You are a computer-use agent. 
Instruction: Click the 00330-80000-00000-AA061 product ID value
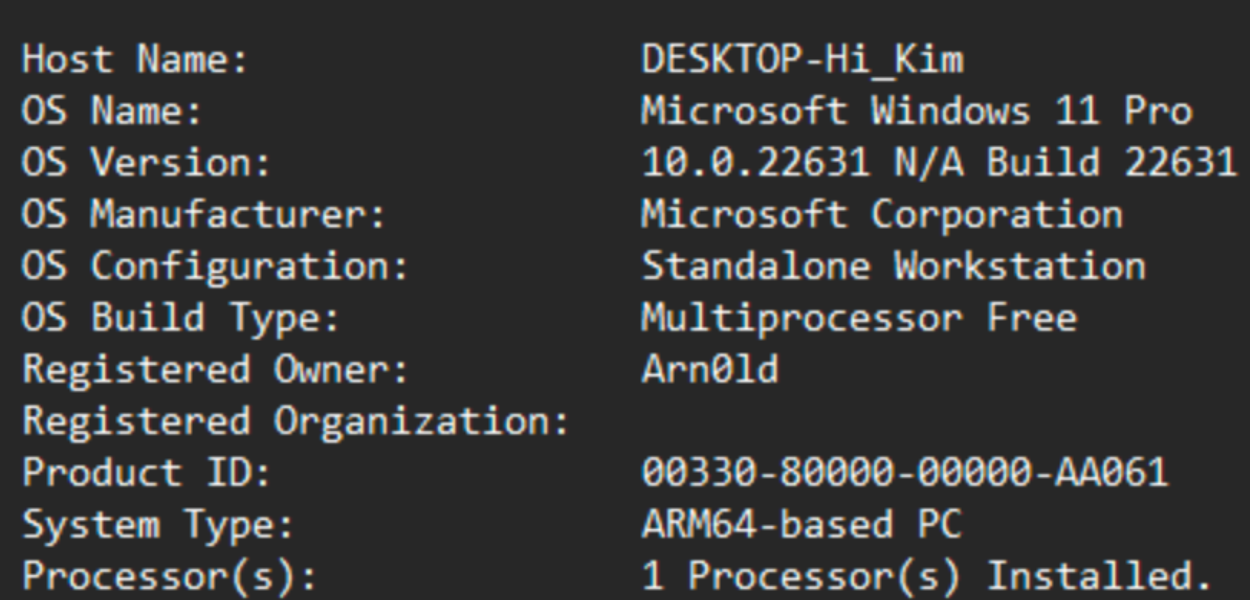click(x=904, y=474)
